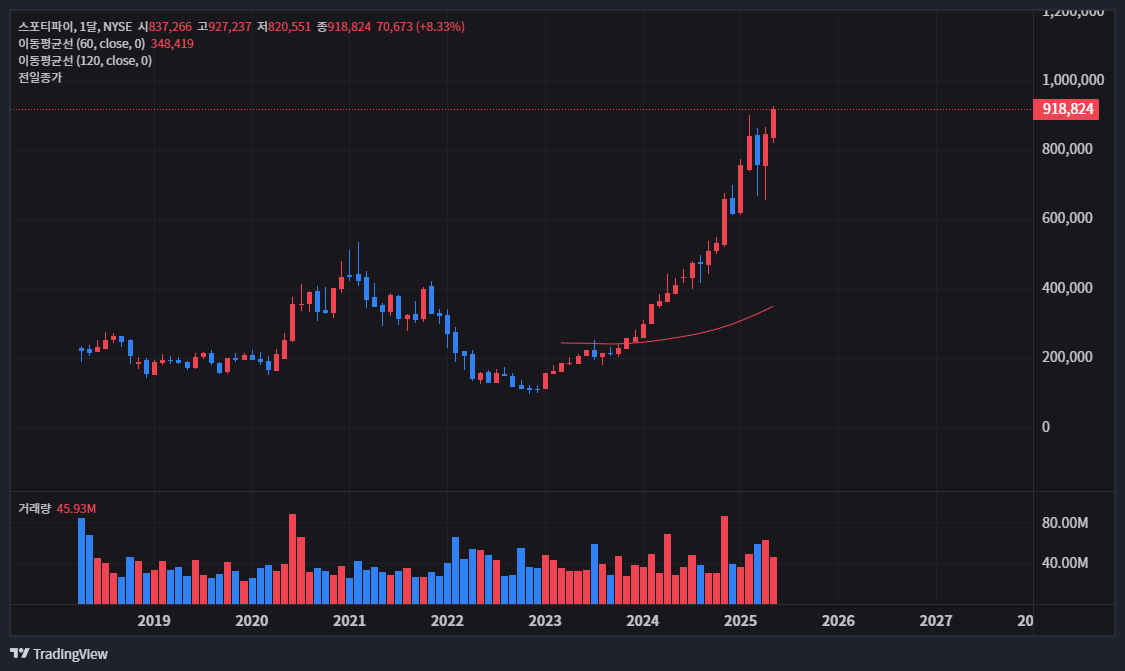Click the 800,000 price axis label

tap(1067, 149)
